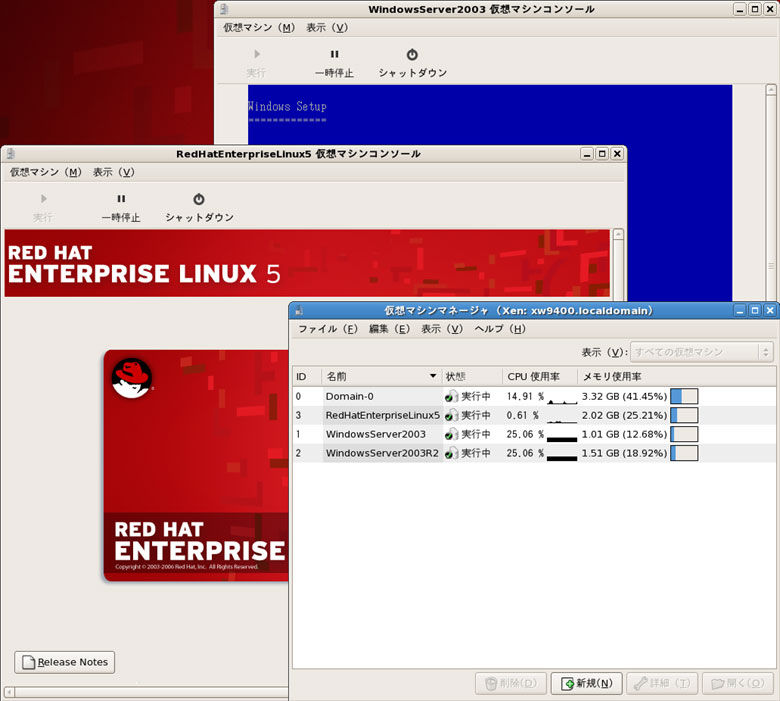Shut down the RedHatEnterpriseLinux5 virtual machine

coord(199,199)
